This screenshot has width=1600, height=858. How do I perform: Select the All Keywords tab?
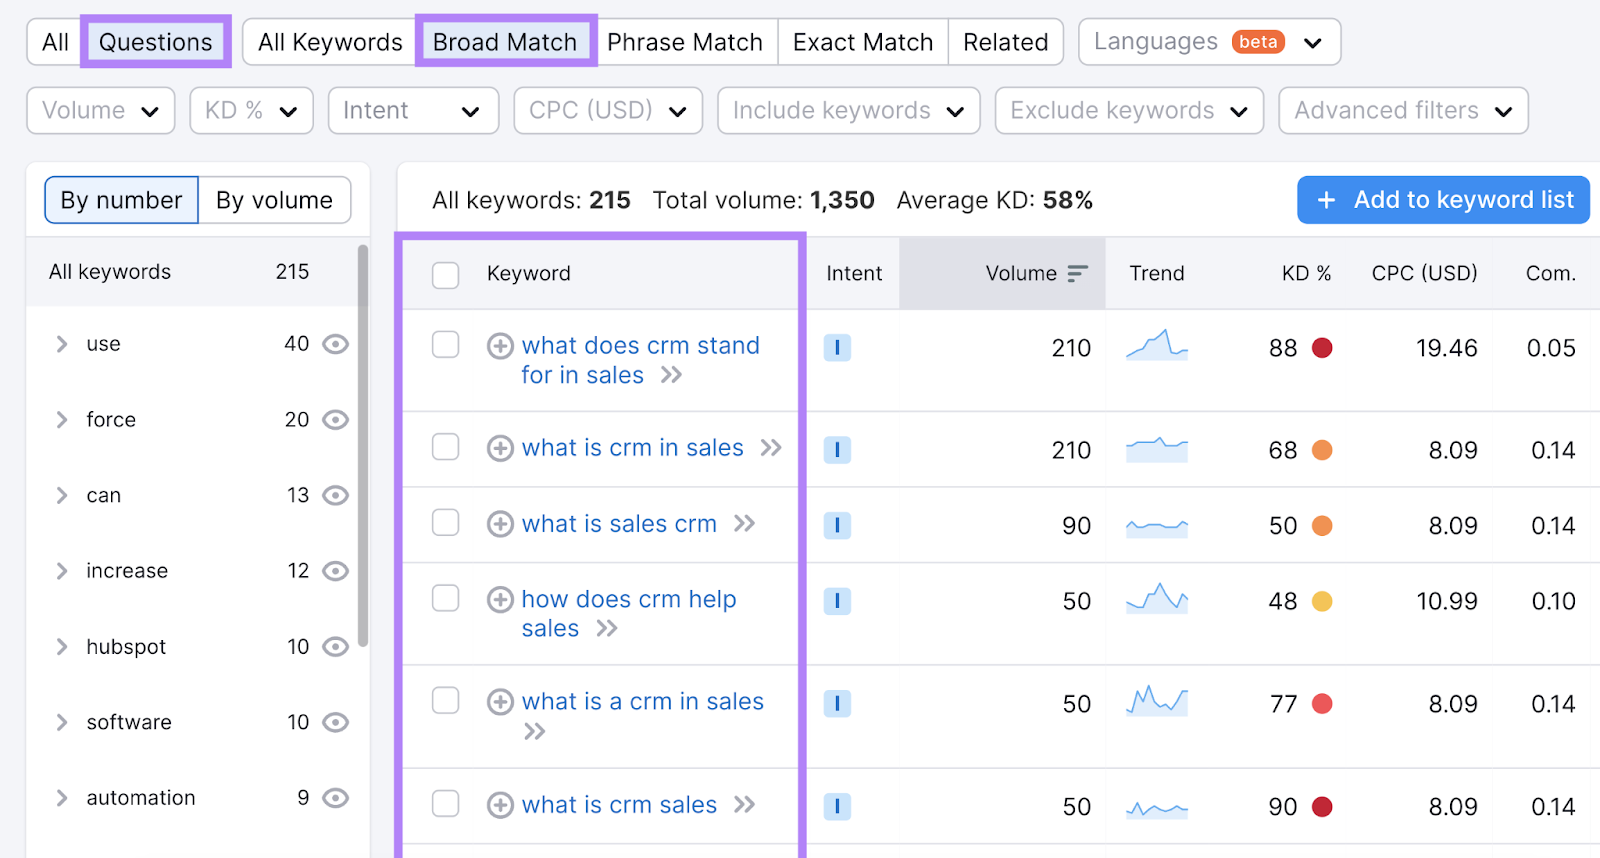click(x=329, y=41)
